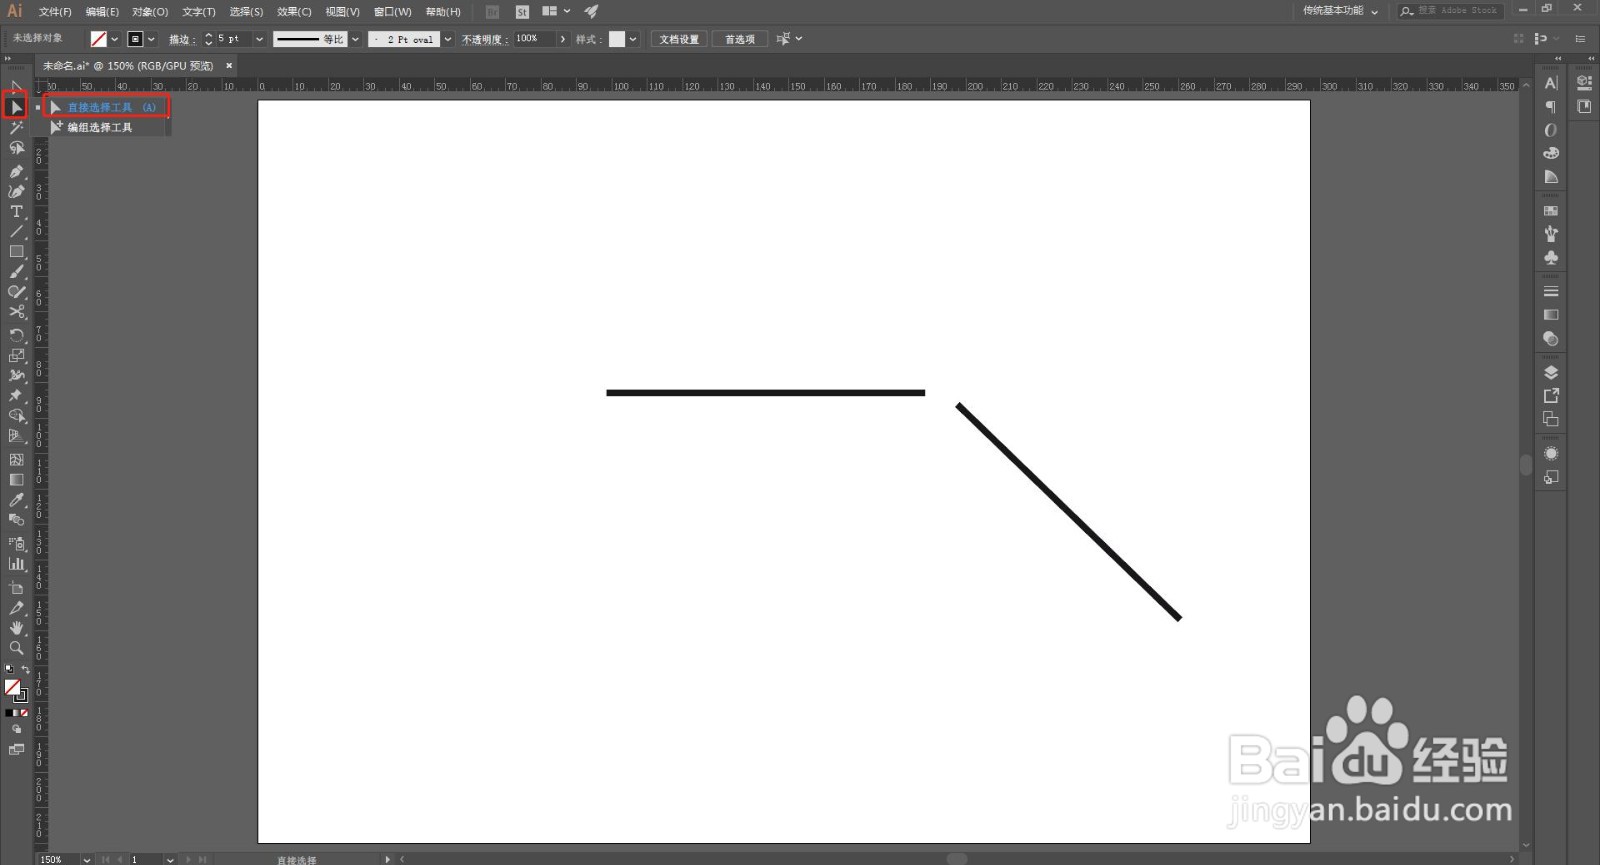Select the Lasso tool
1600x865 pixels.
pos(16,148)
